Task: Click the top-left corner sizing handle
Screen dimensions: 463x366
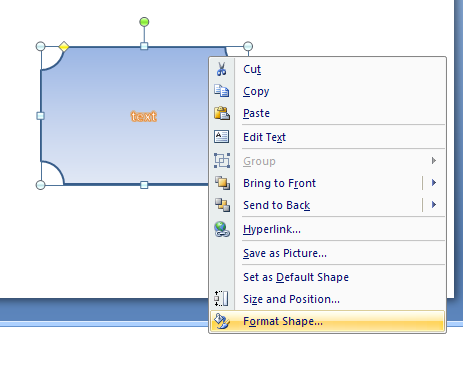Action: [x=40, y=46]
